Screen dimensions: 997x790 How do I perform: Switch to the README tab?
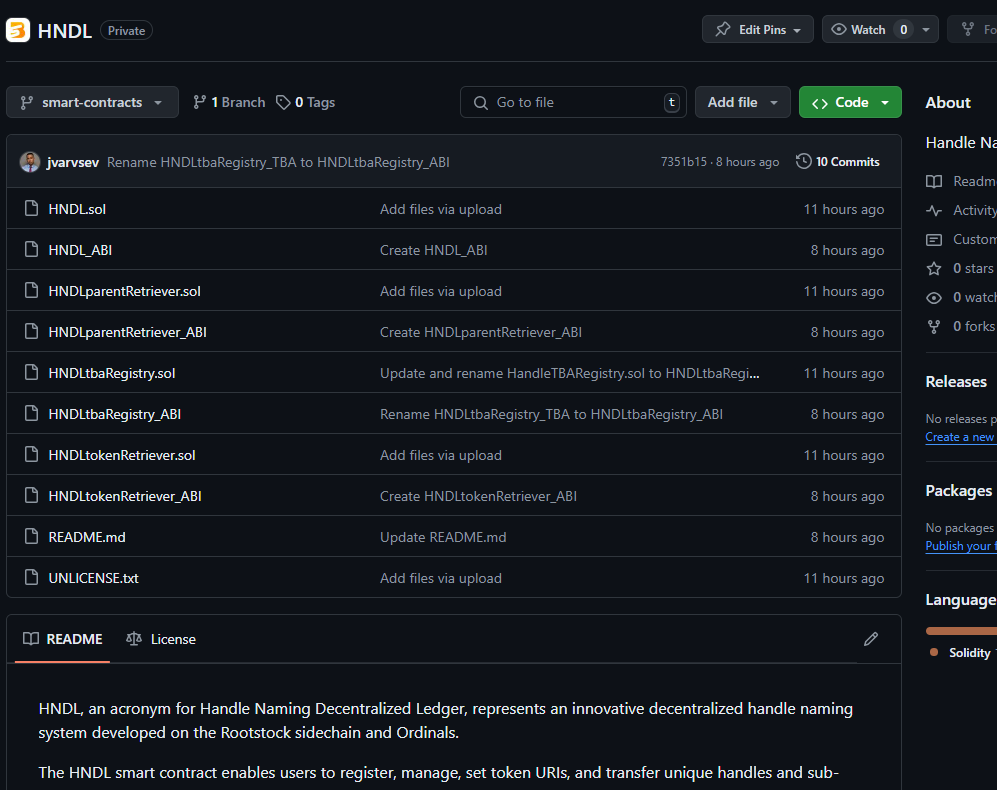pyautogui.click(x=62, y=639)
